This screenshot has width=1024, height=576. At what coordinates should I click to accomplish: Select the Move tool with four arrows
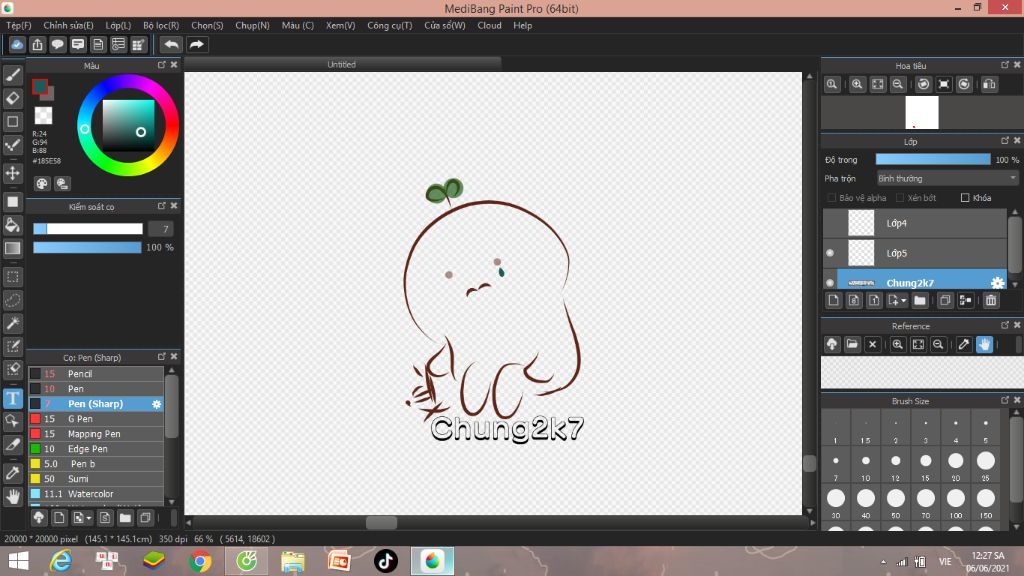point(12,173)
